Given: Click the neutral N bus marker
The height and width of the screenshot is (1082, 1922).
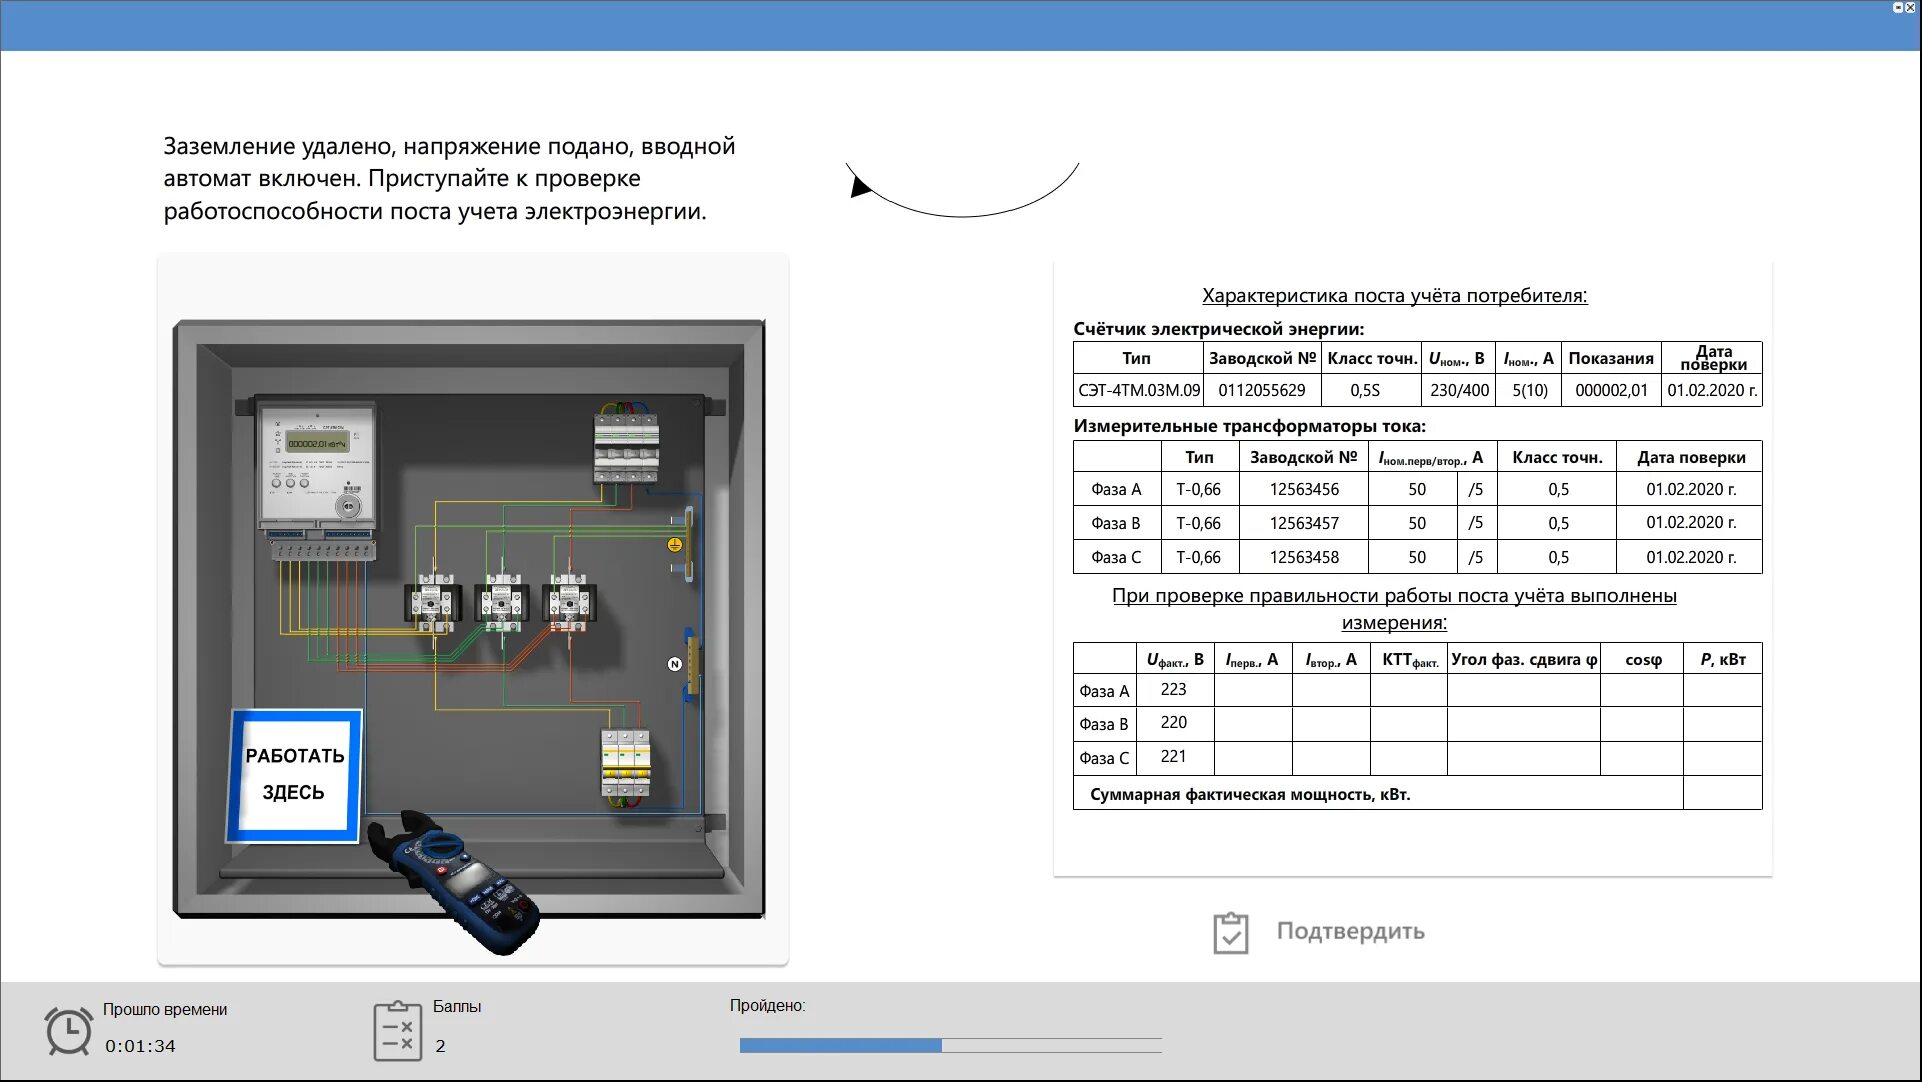Looking at the screenshot, I should [674, 664].
